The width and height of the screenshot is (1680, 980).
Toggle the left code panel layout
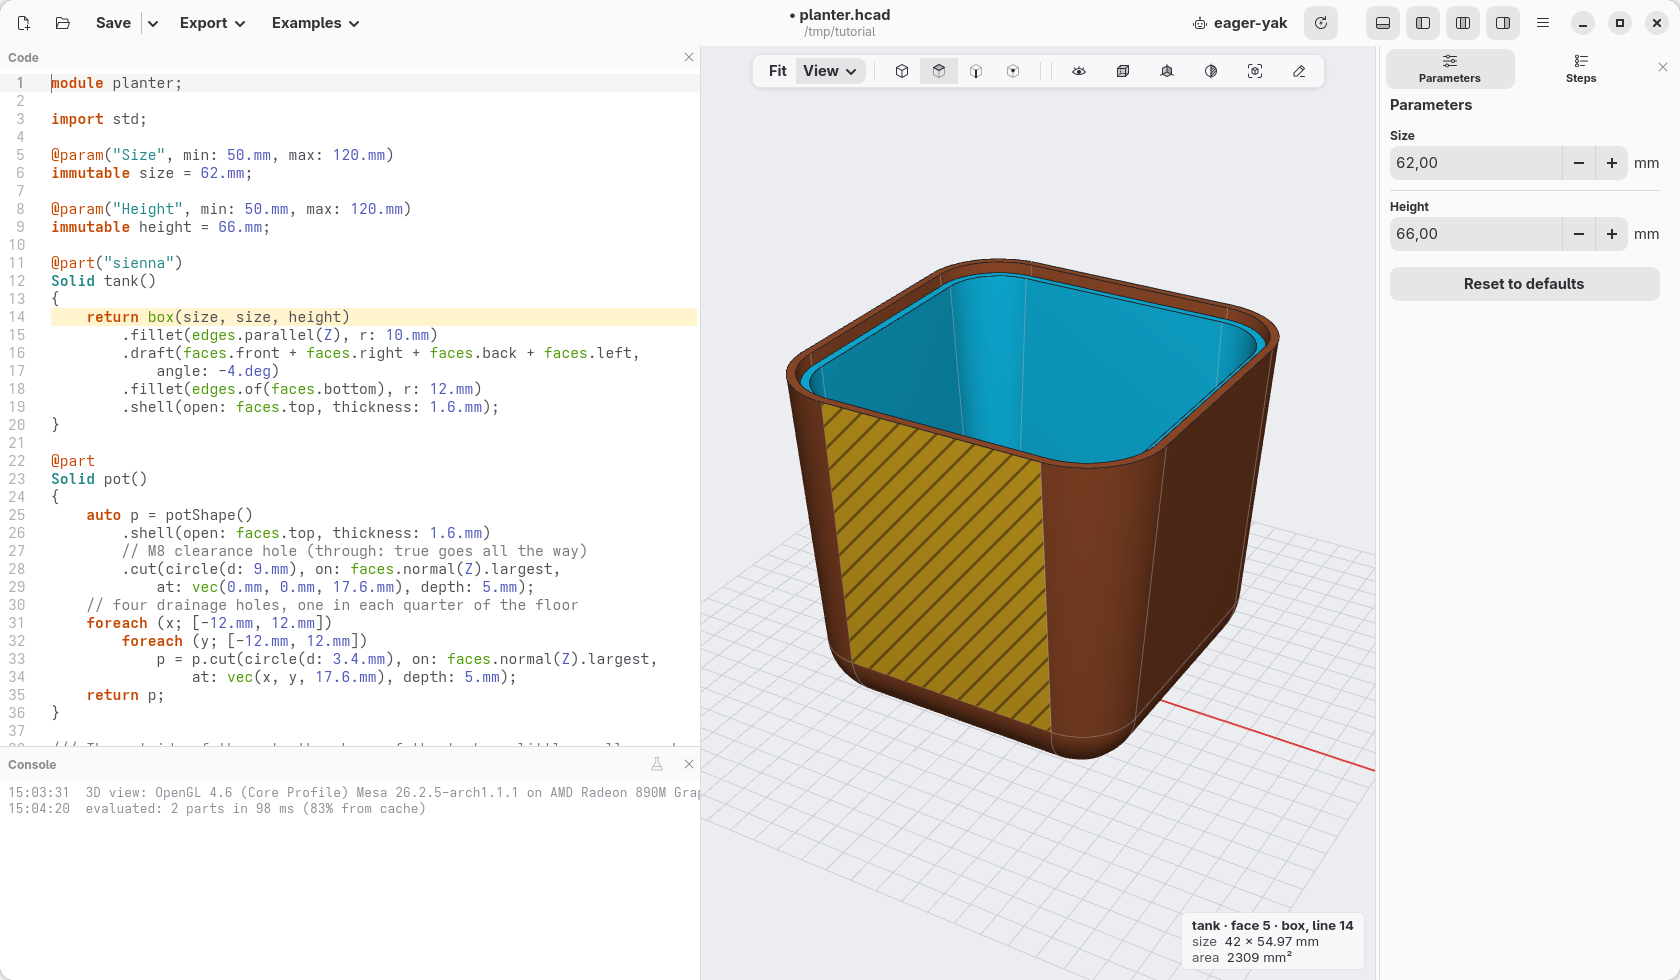1423,23
